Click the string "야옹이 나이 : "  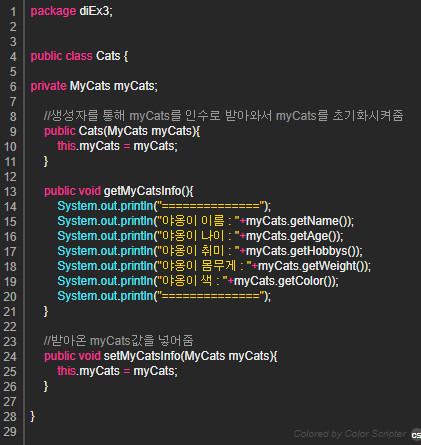pyautogui.click(x=198, y=236)
